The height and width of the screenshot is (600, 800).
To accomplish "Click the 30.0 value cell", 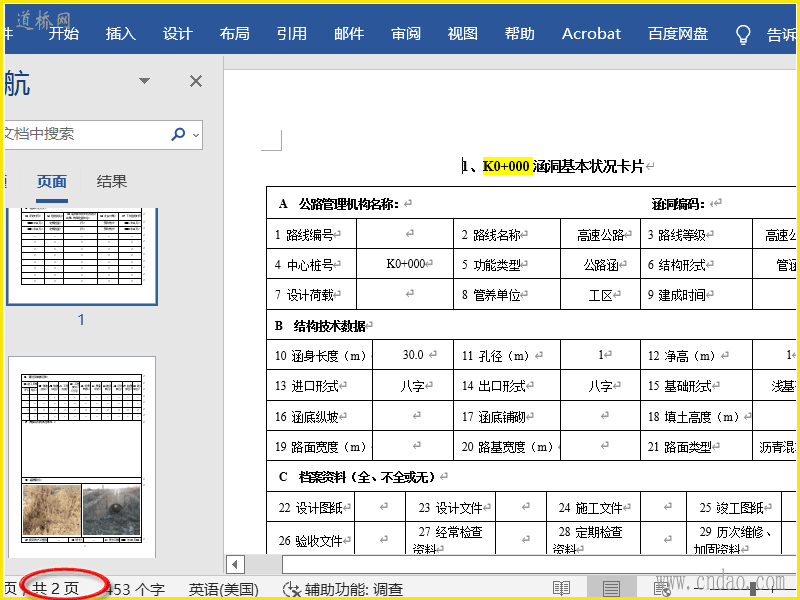I will tap(413, 355).
